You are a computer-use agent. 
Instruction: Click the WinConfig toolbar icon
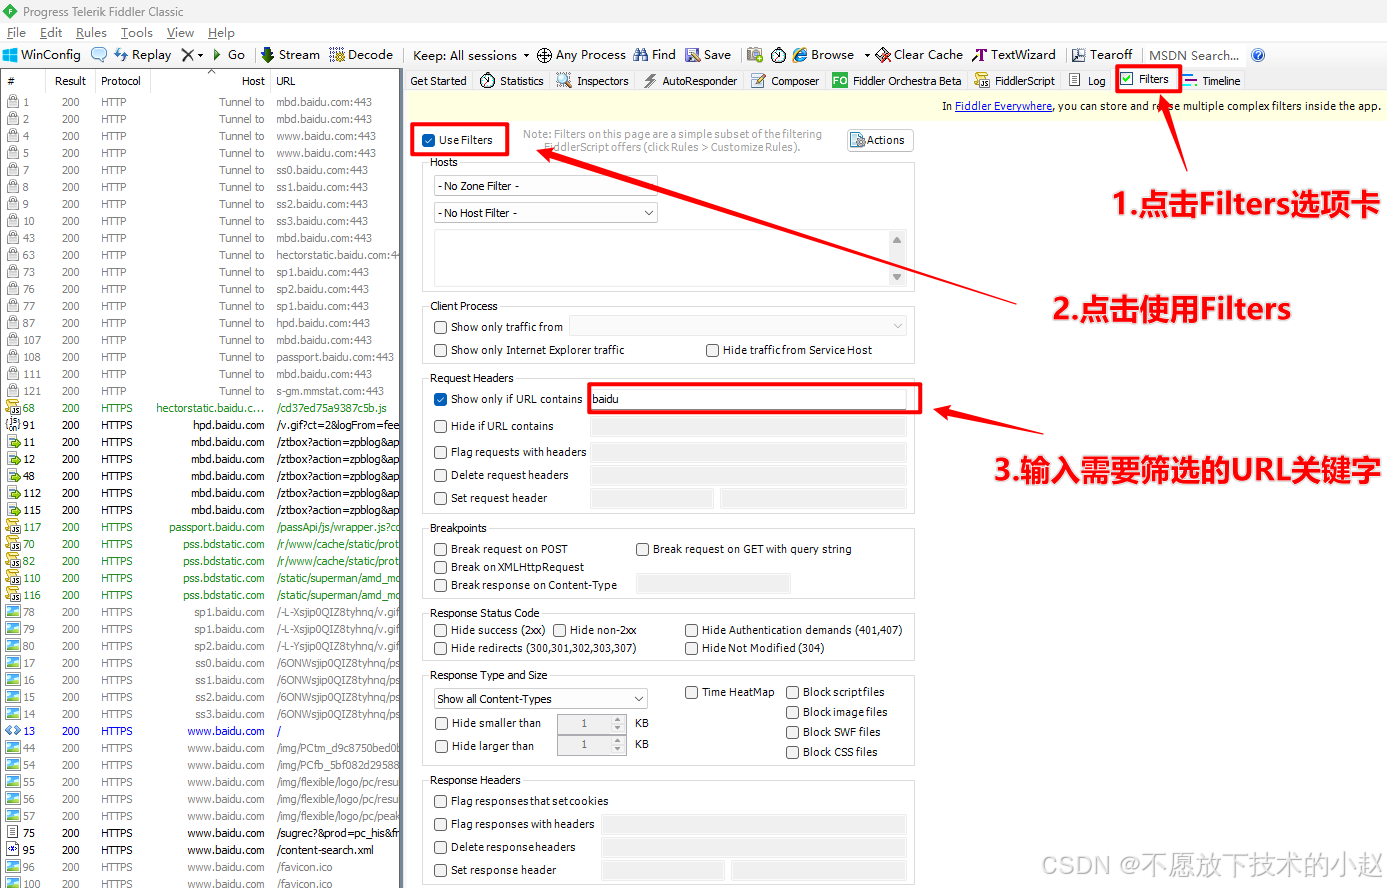coord(10,55)
